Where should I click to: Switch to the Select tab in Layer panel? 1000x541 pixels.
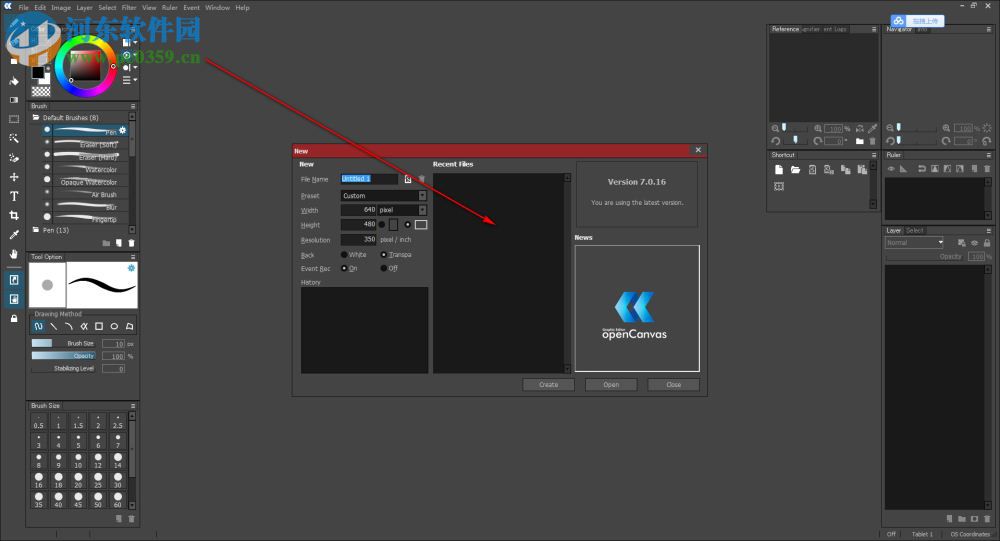point(915,231)
